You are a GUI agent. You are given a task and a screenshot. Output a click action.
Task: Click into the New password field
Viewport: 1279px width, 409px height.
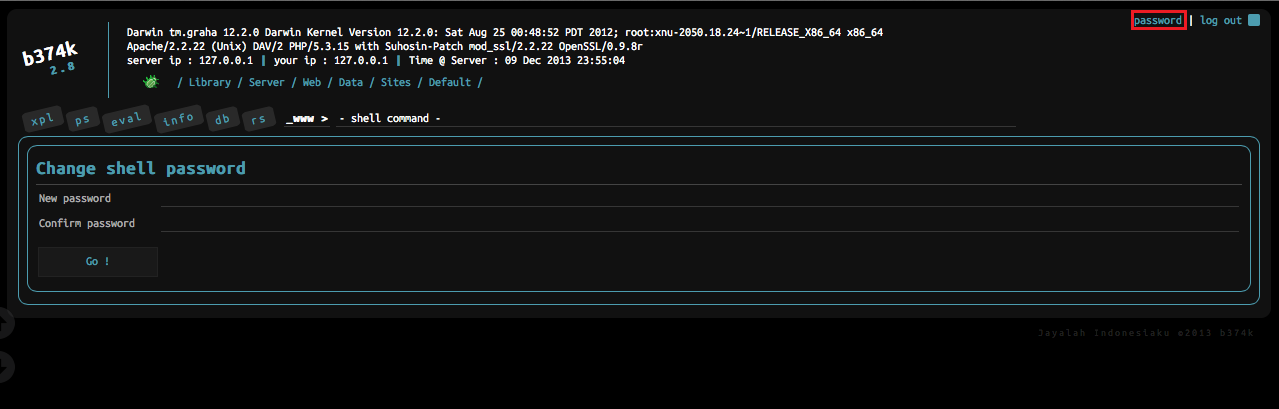[700, 198]
